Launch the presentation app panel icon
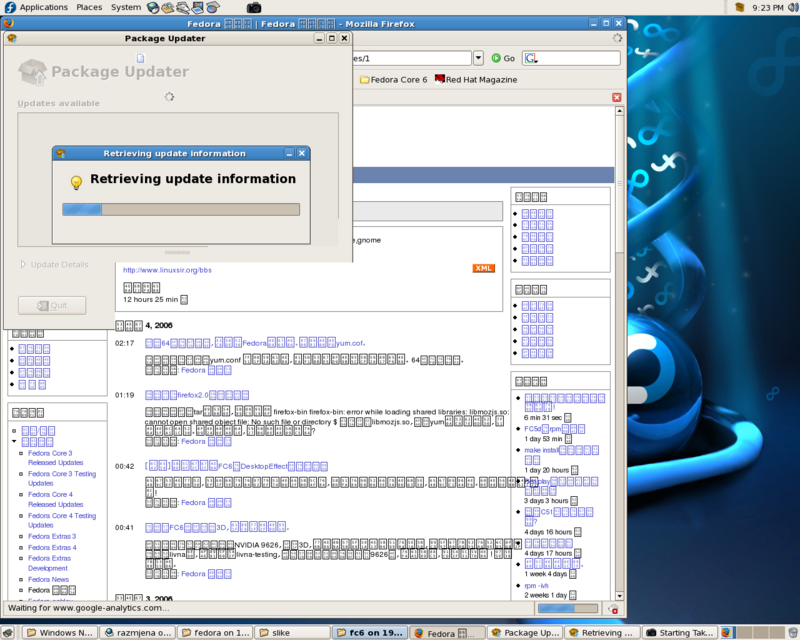Viewport: 800px width, 640px height. (x=198, y=7)
